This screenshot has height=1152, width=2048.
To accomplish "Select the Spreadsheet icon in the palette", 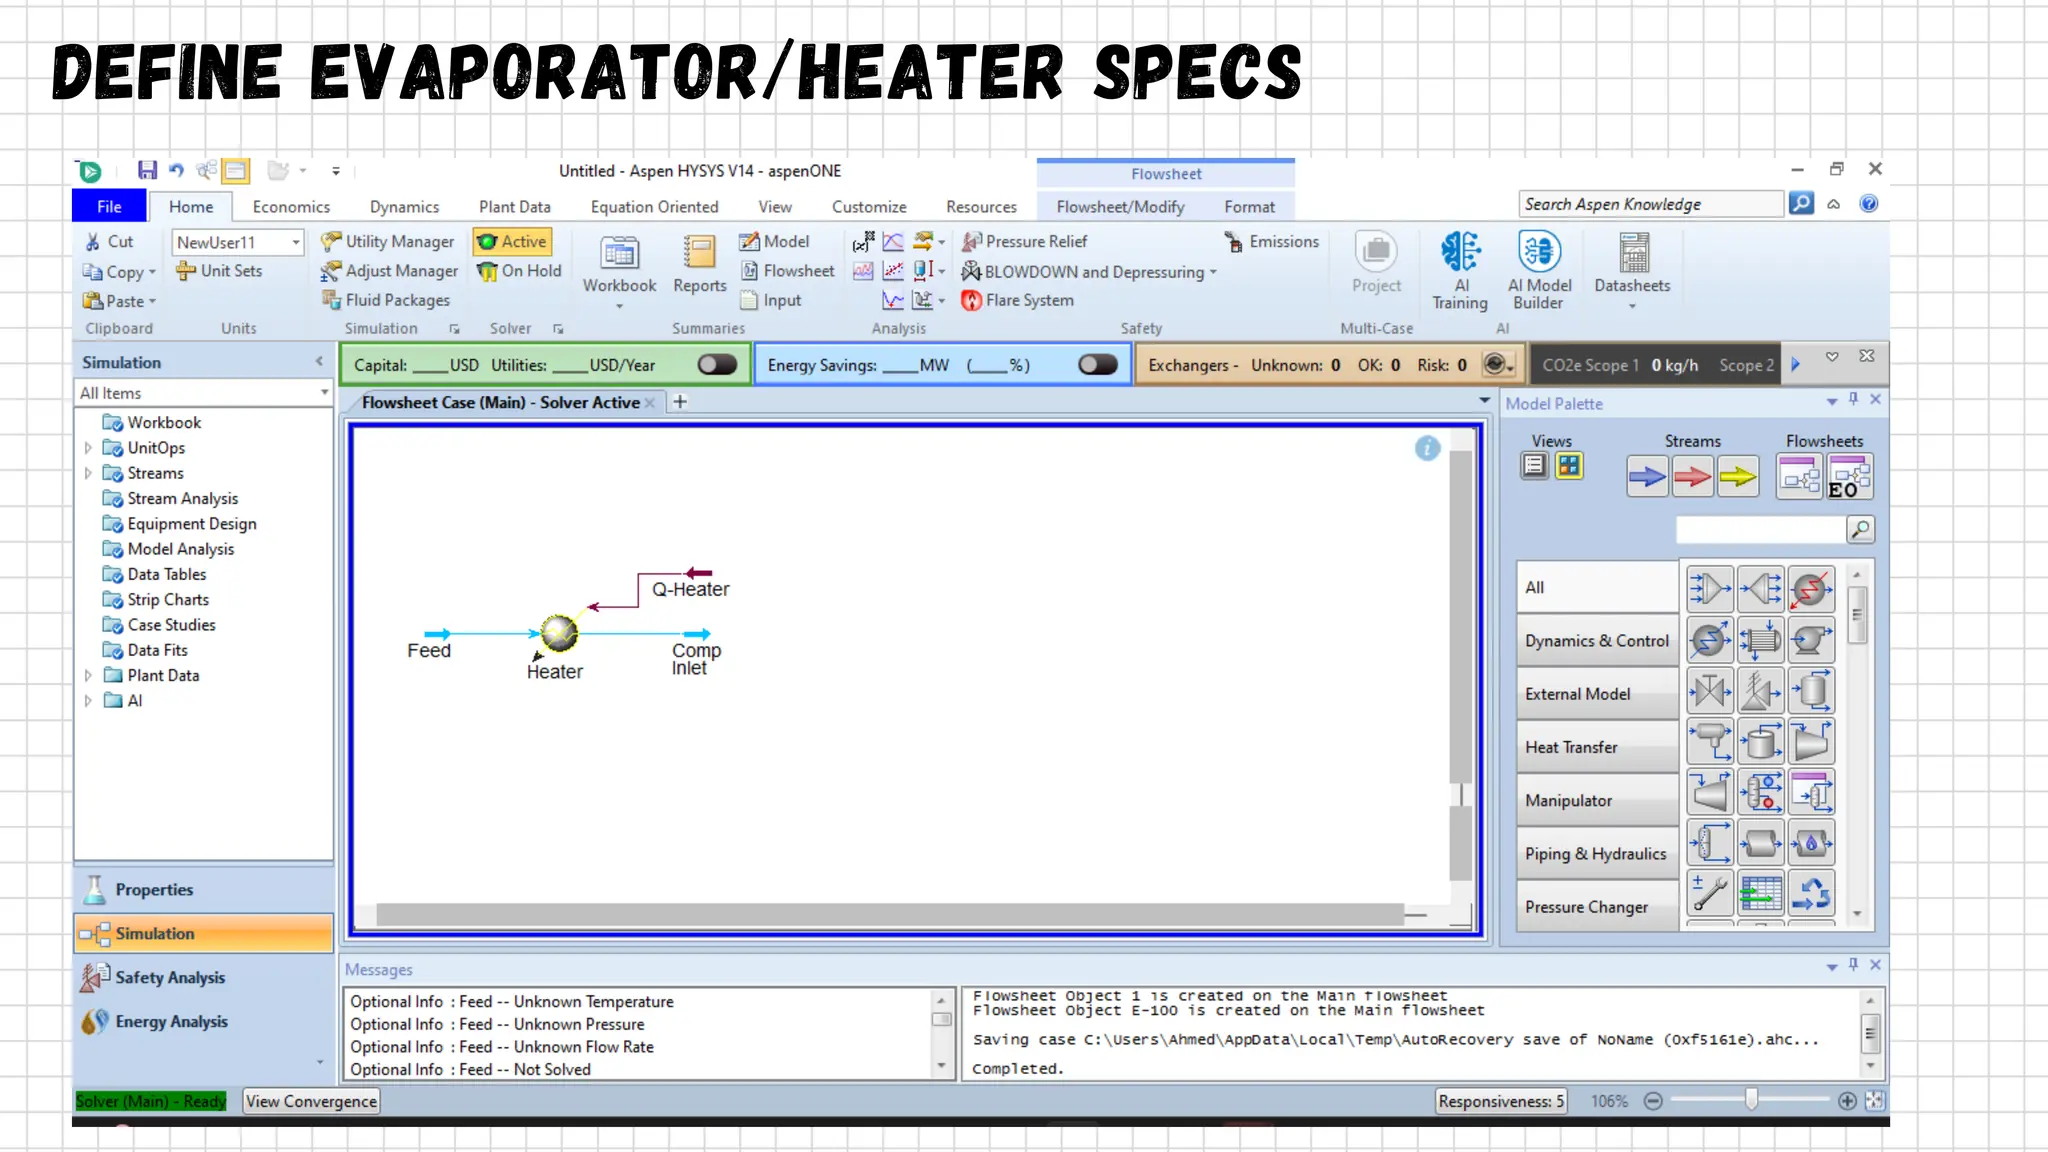I will click(1760, 894).
